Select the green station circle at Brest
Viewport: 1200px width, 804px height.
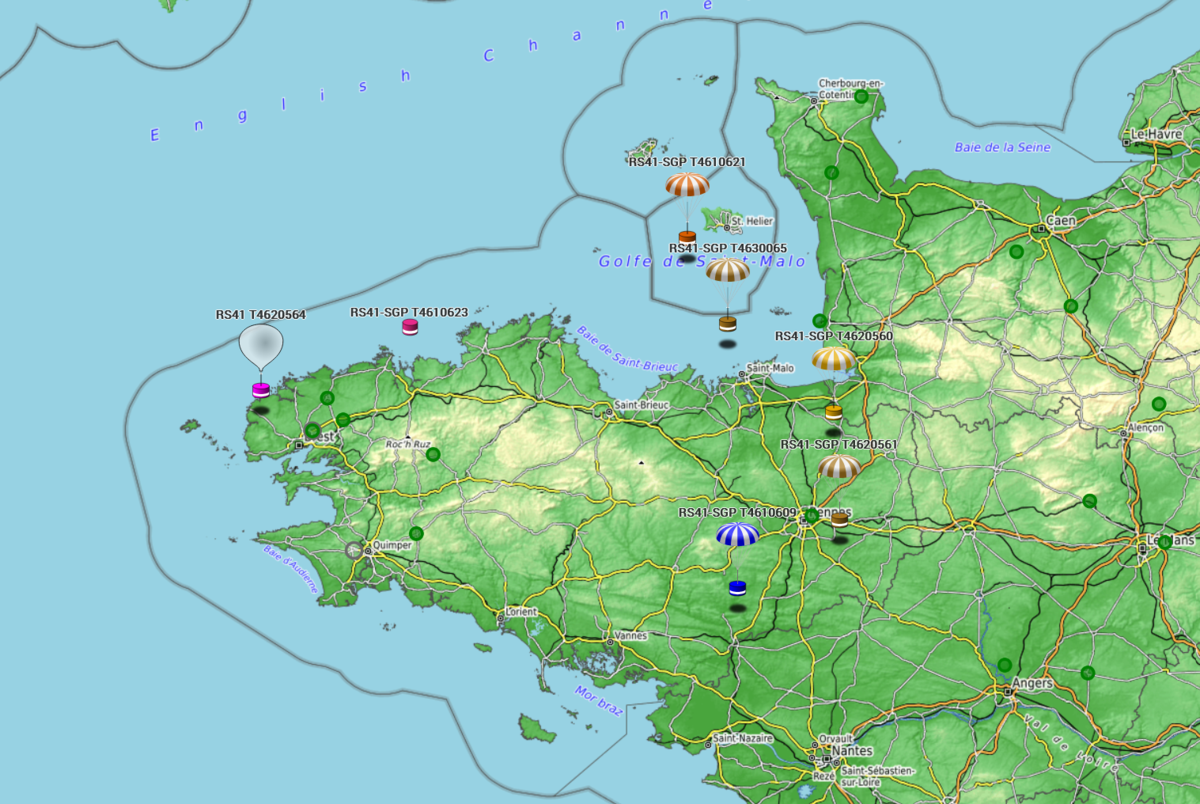(x=313, y=431)
